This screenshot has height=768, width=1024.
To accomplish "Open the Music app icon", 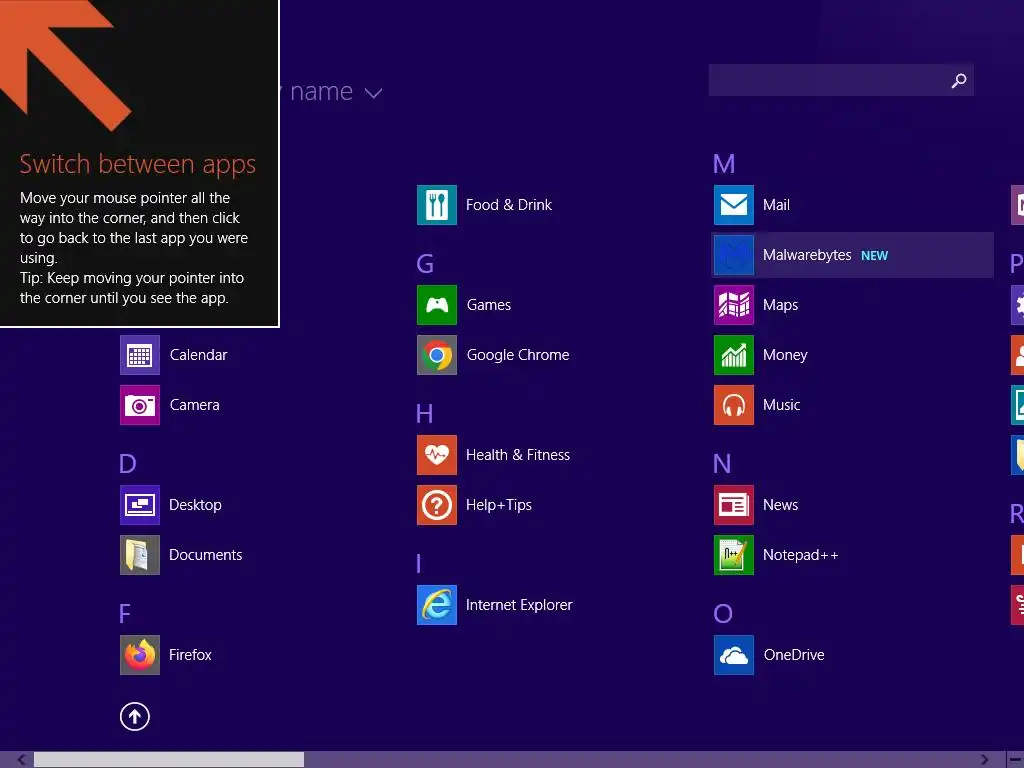I will click(x=734, y=405).
